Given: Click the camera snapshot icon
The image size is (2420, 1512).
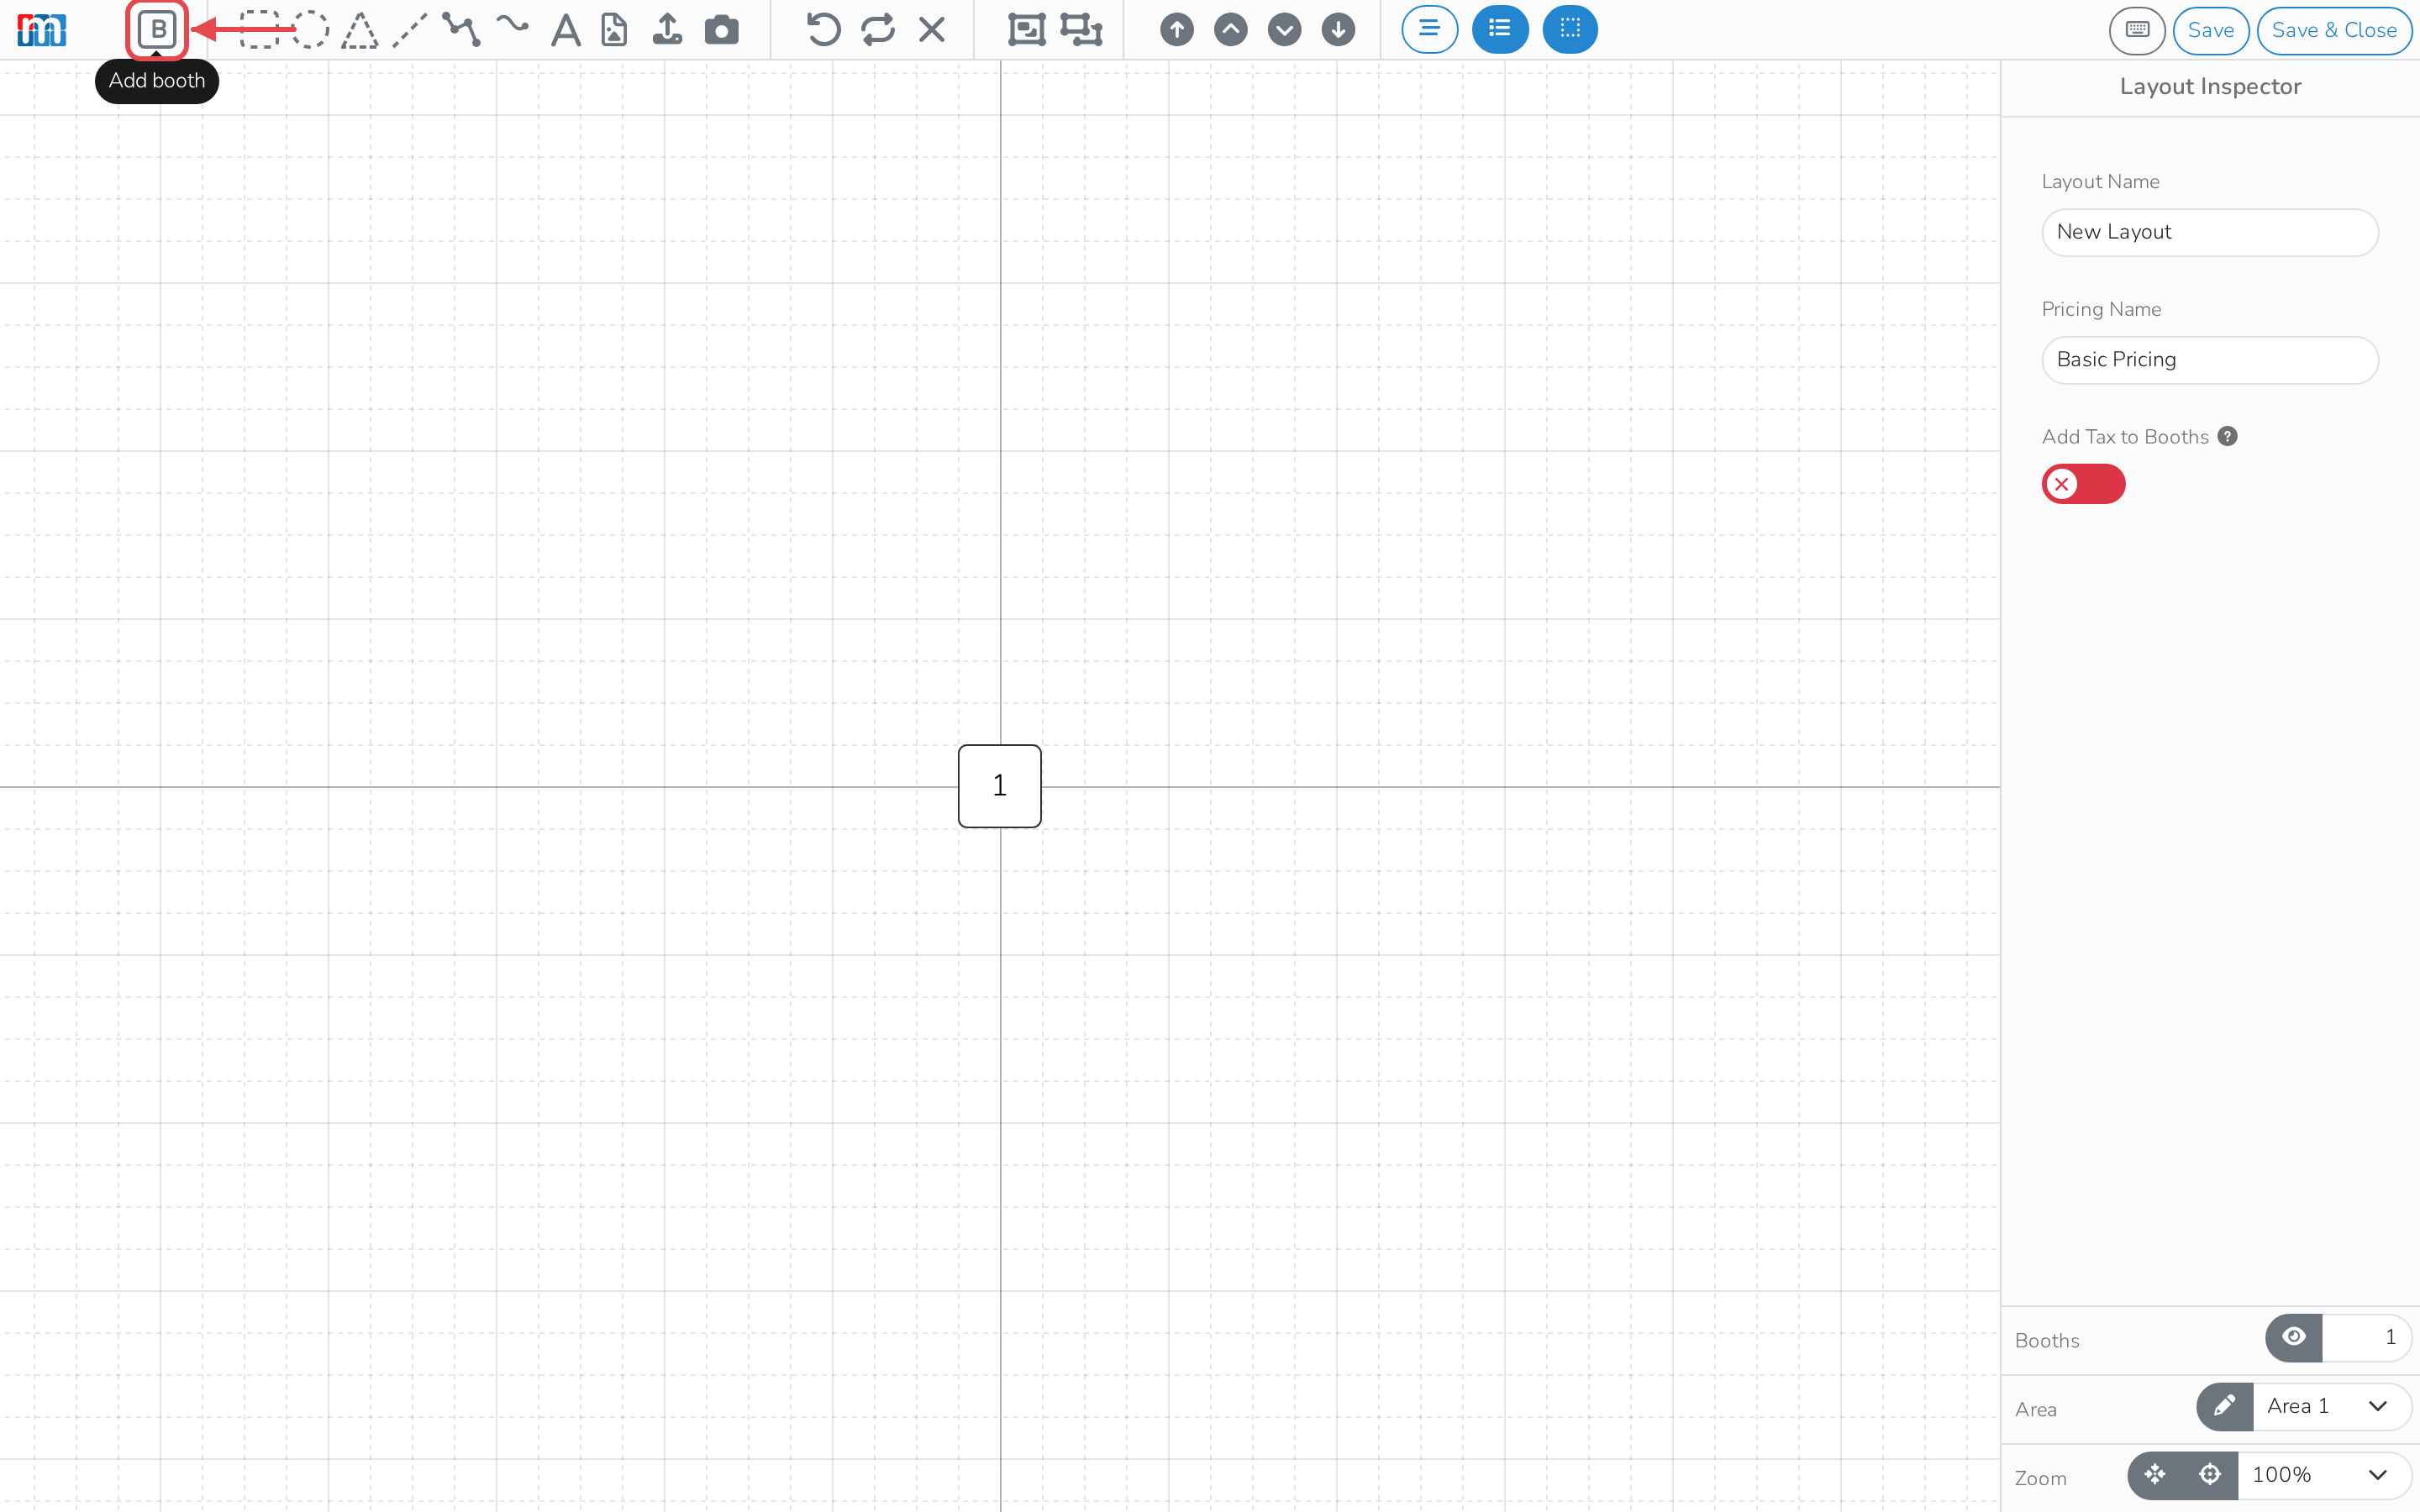Looking at the screenshot, I should pos(722,30).
